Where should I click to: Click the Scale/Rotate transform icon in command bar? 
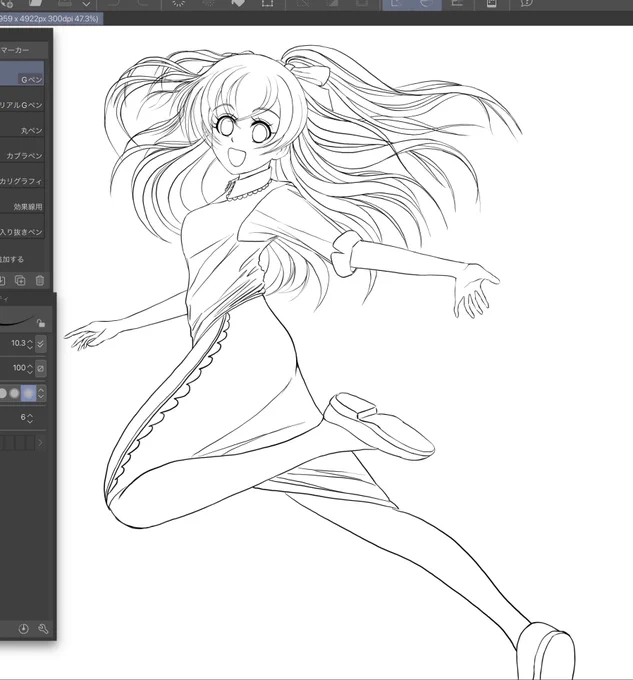267,3
